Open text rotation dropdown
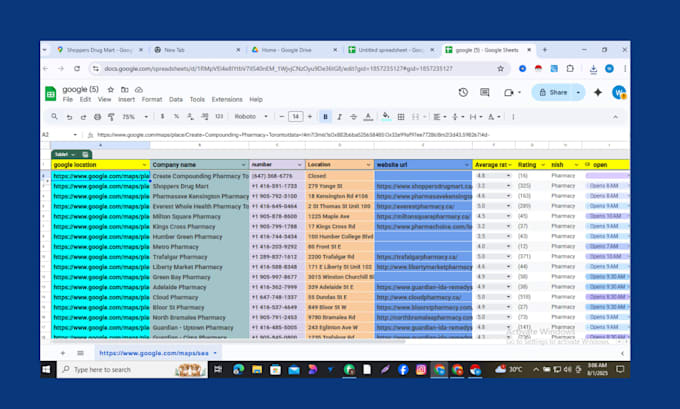Image resolution: width=680 pixels, height=409 pixels. pyautogui.click(x=494, y=116)
